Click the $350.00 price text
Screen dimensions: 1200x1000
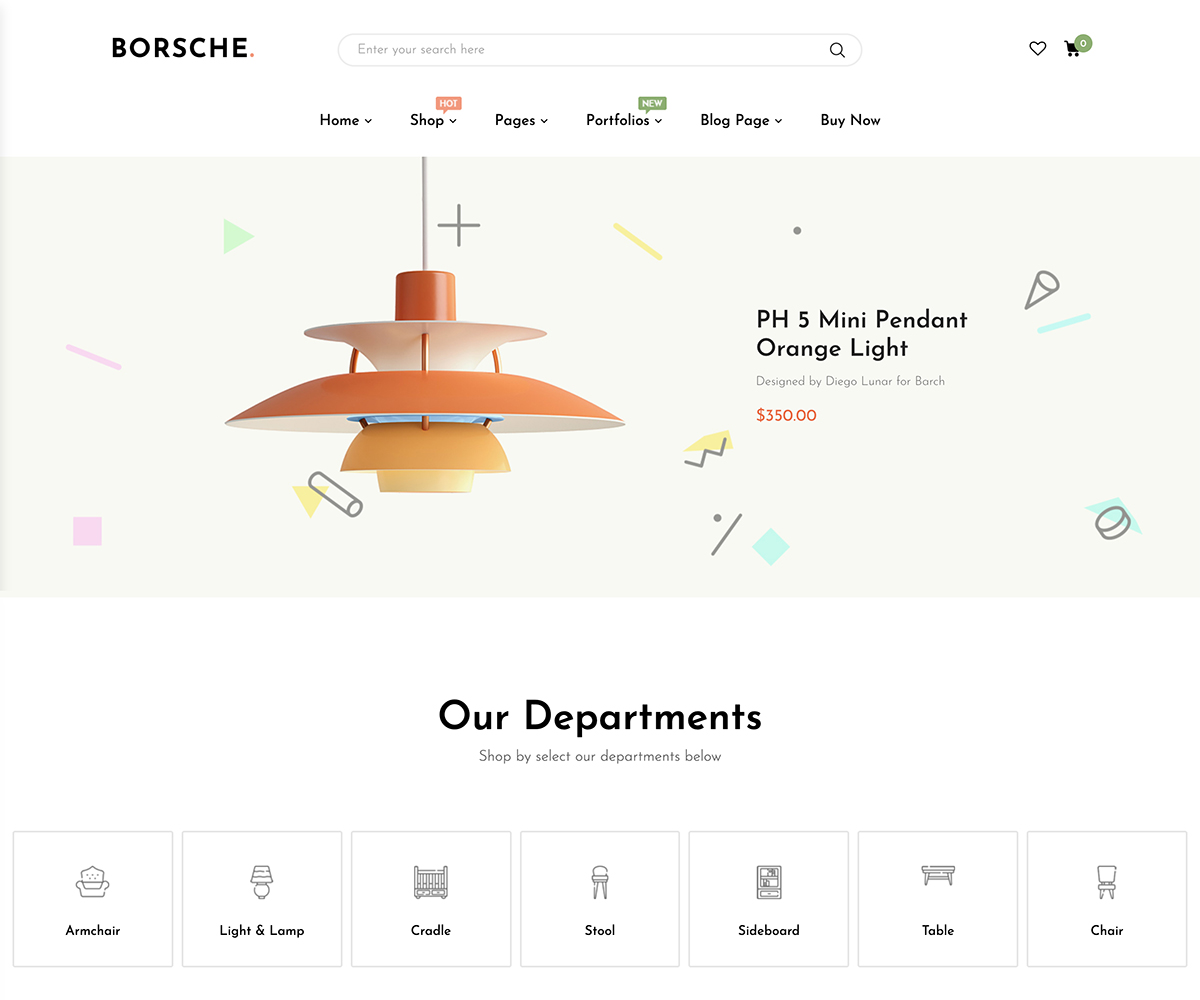click(x=786, y=416)
